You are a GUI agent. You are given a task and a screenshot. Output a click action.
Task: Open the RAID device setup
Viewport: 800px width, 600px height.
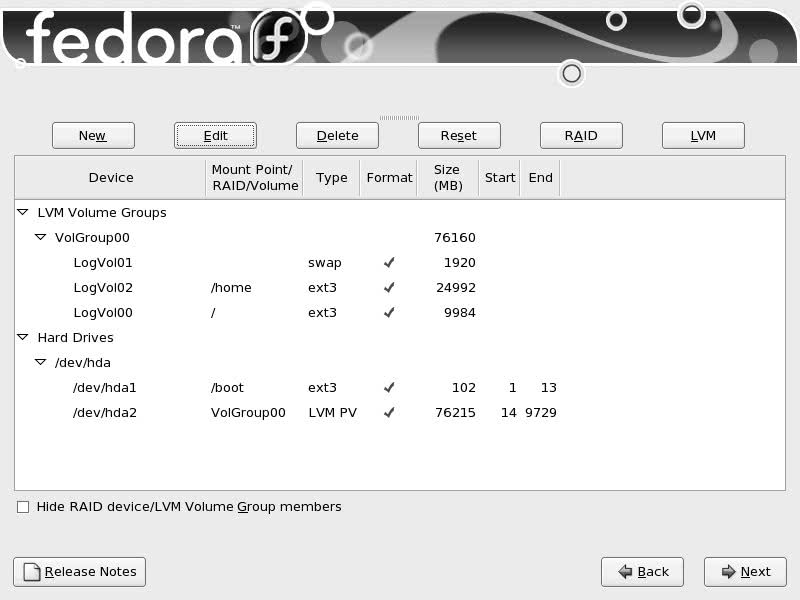click(581, 136)
